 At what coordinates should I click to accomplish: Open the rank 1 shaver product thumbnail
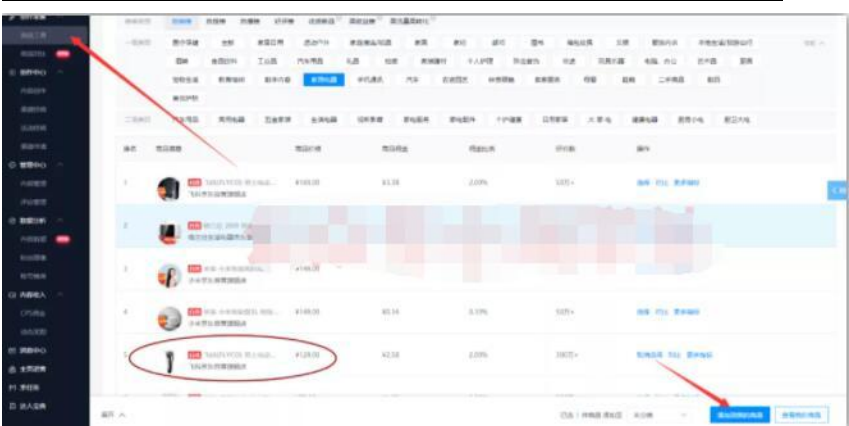[169, 188]
